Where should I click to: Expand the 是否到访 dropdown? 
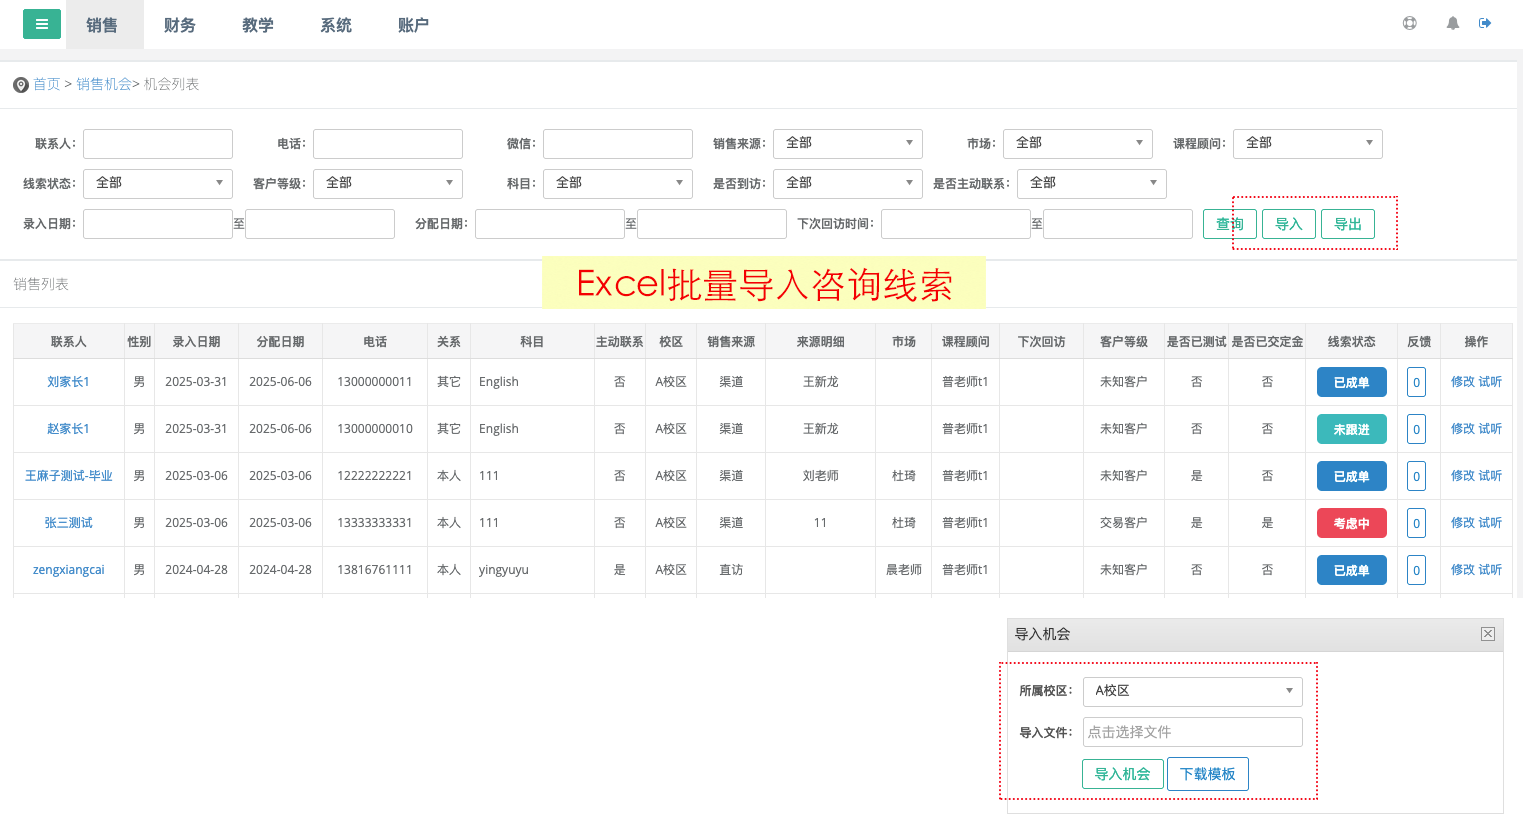coord(848,184)
